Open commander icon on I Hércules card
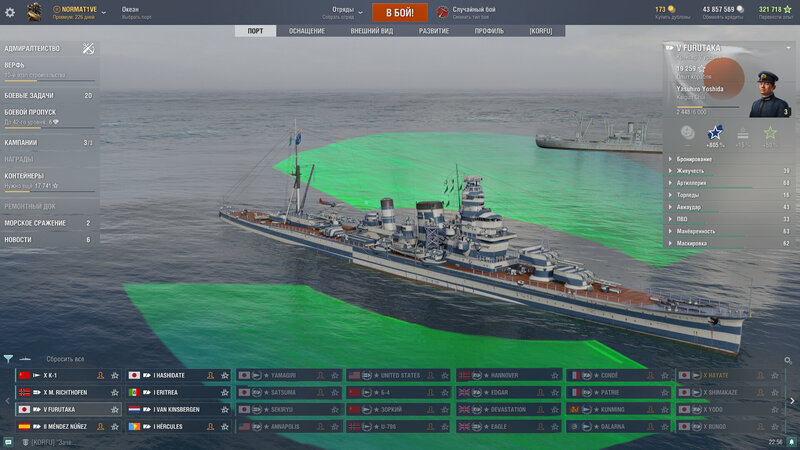This screenshot has height=450, width=800. point(210,427)
